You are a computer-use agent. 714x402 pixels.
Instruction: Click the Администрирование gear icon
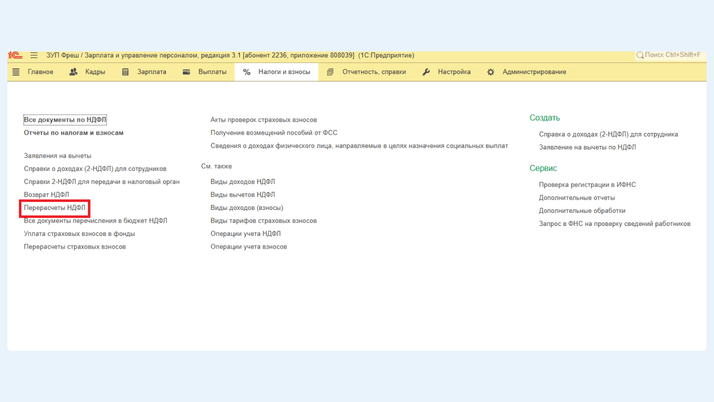[490, 72]
